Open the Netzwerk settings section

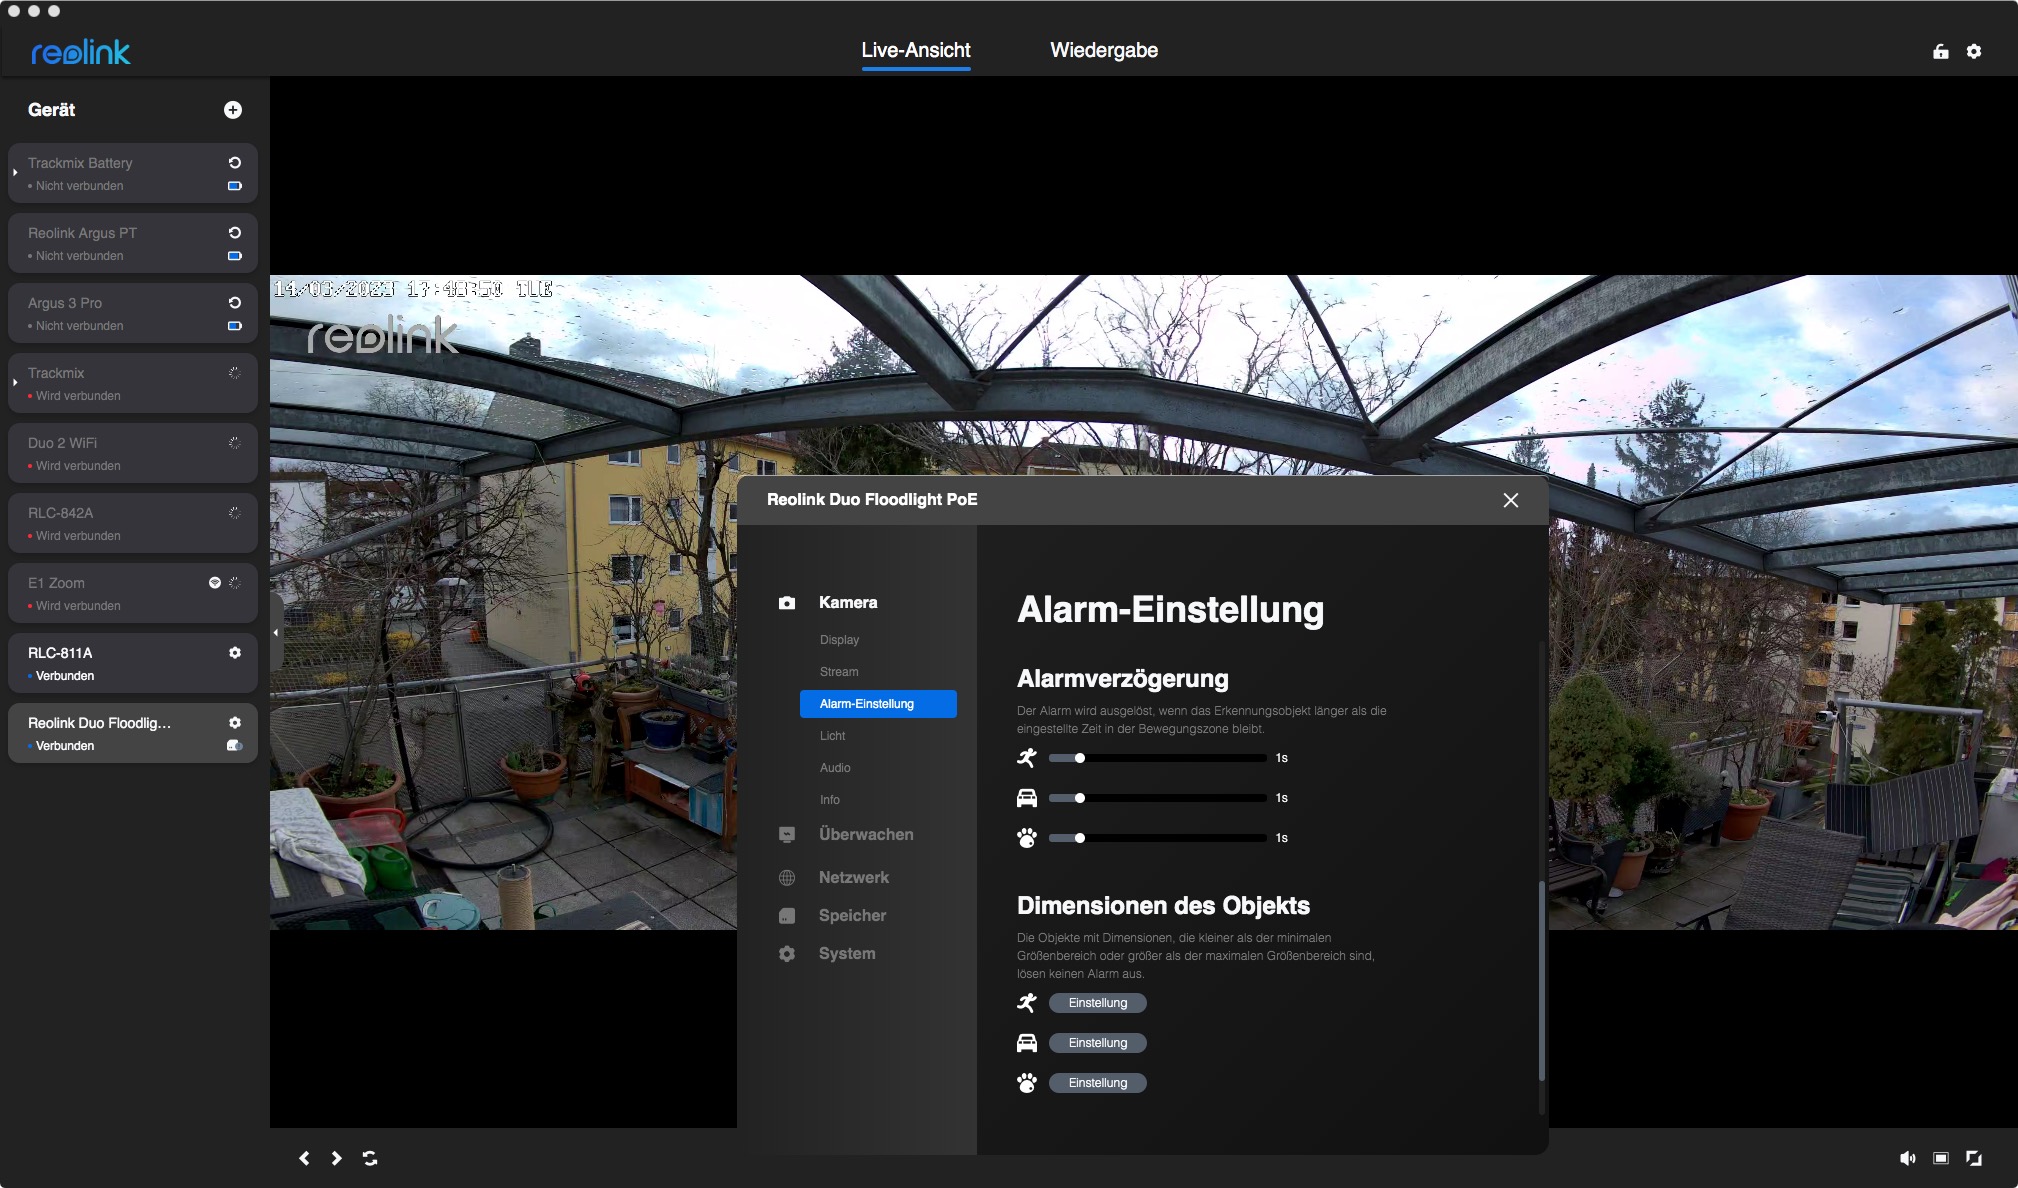(853, 877)
